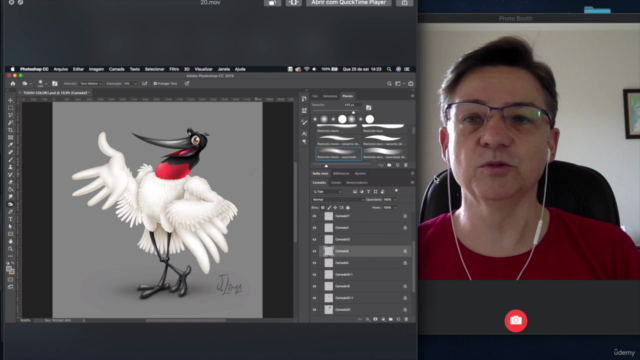Delete layer with trash icon in layers panel

coord(406,319)
